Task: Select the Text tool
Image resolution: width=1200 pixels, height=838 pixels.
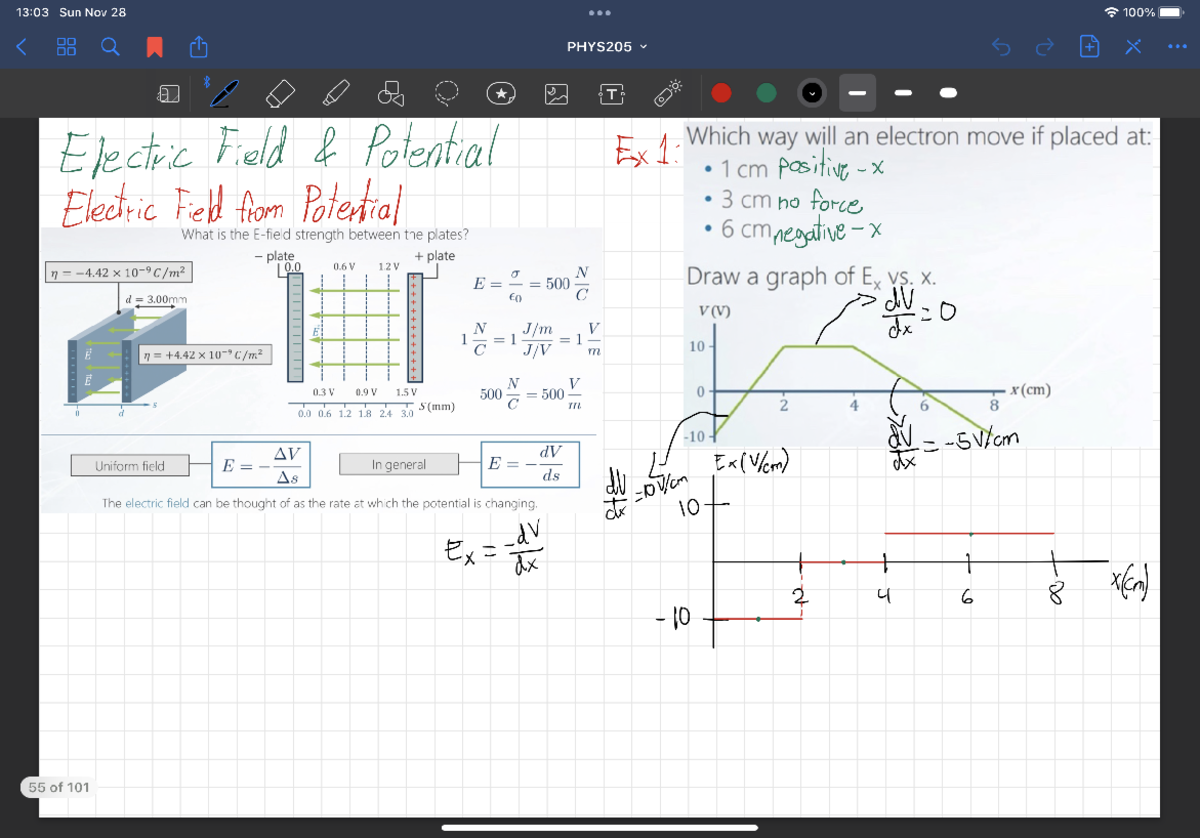Action: [x=612, y=94]
